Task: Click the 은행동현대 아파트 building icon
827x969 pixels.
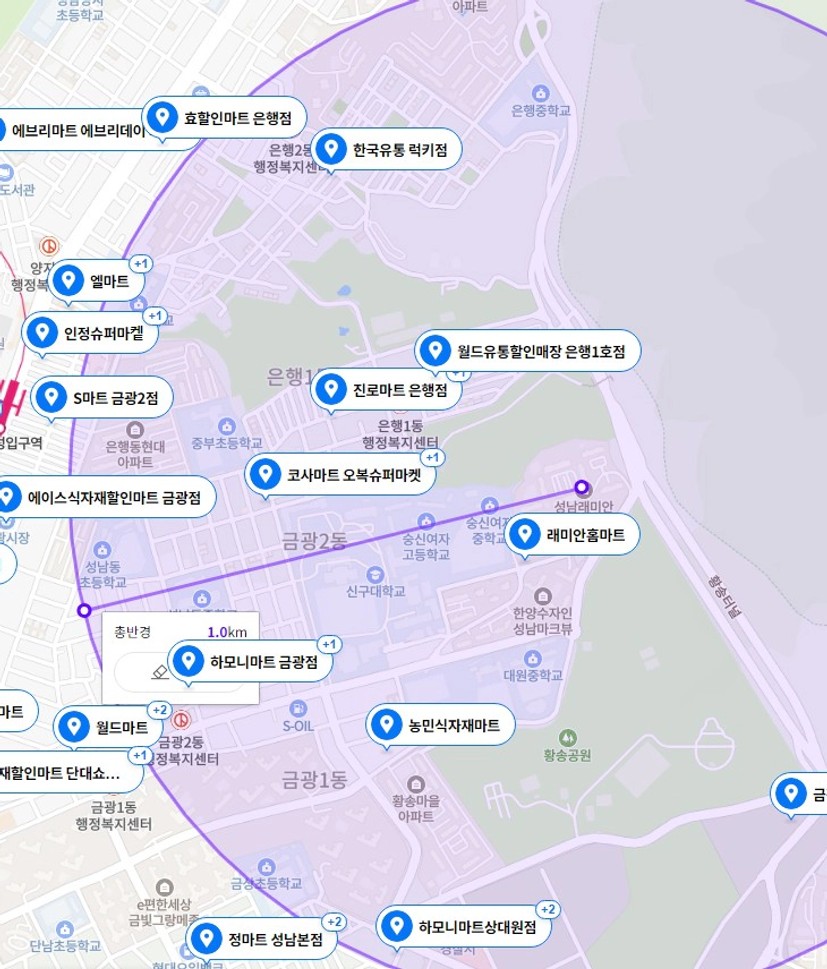Action: [x=135, y=429]
